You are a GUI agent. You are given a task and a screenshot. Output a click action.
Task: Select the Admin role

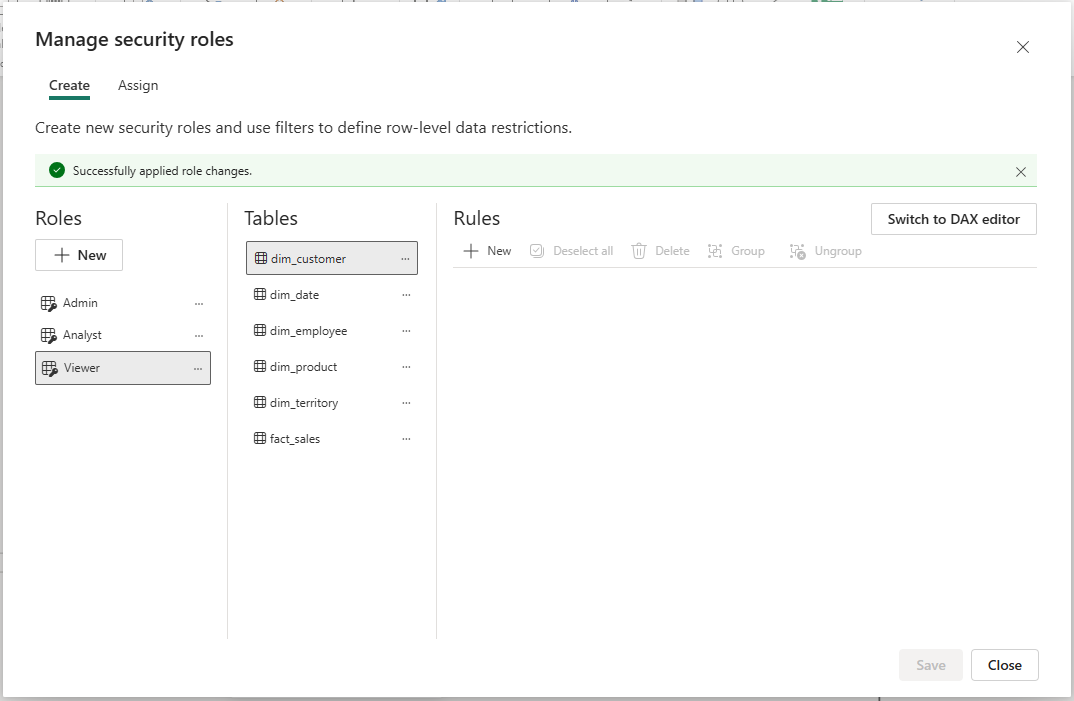point(123,303)
